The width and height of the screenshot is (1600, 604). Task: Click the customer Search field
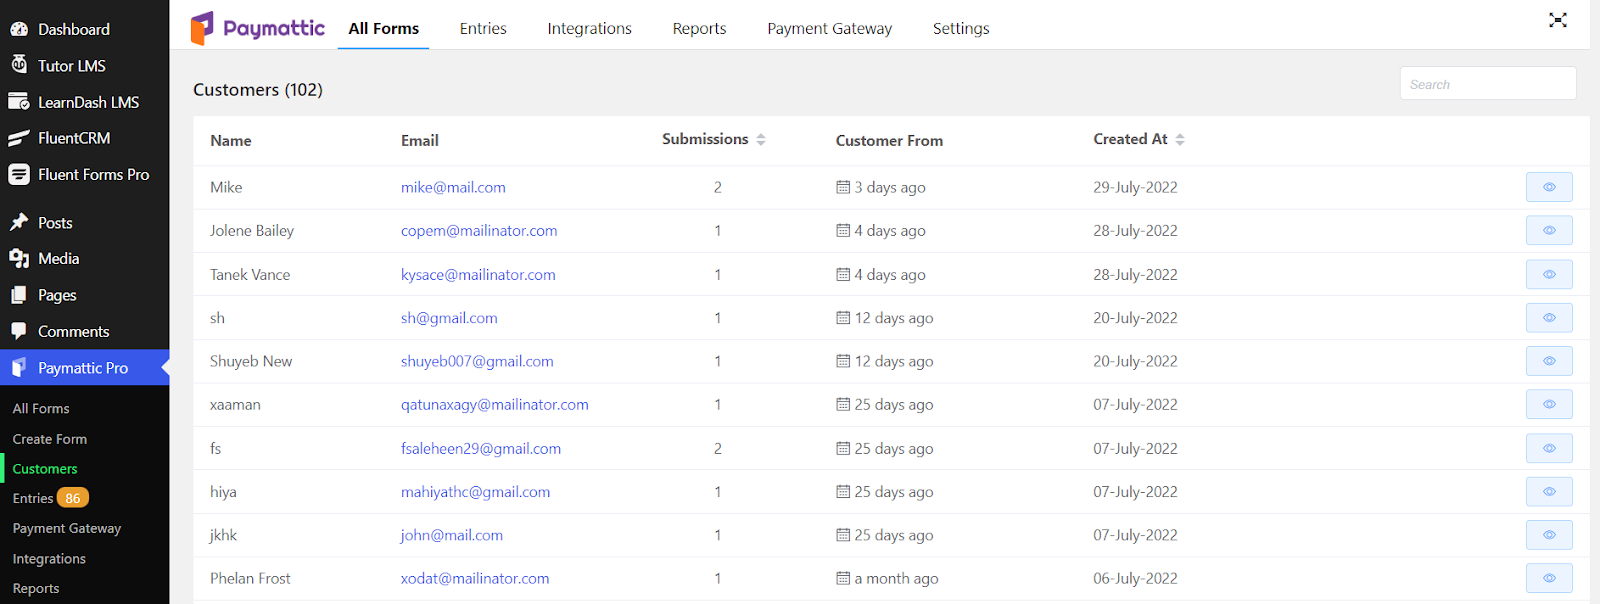click(x=1488, y=84)
